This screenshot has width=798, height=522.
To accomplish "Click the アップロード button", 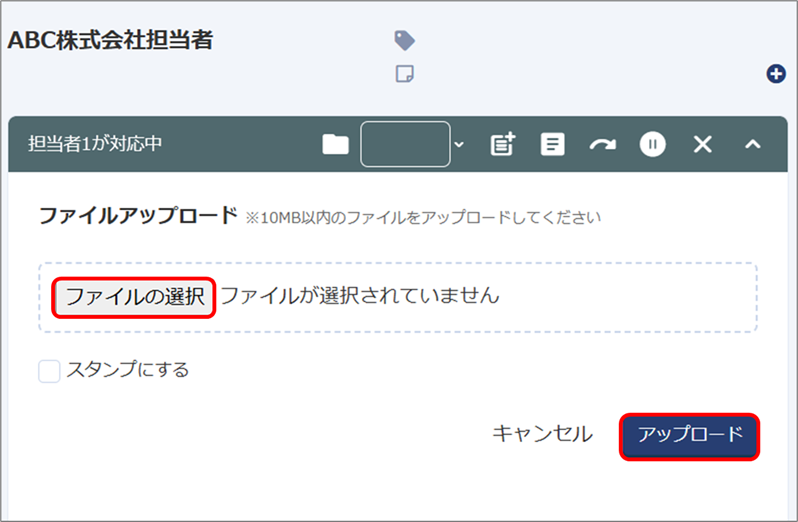I will point(690,437).
